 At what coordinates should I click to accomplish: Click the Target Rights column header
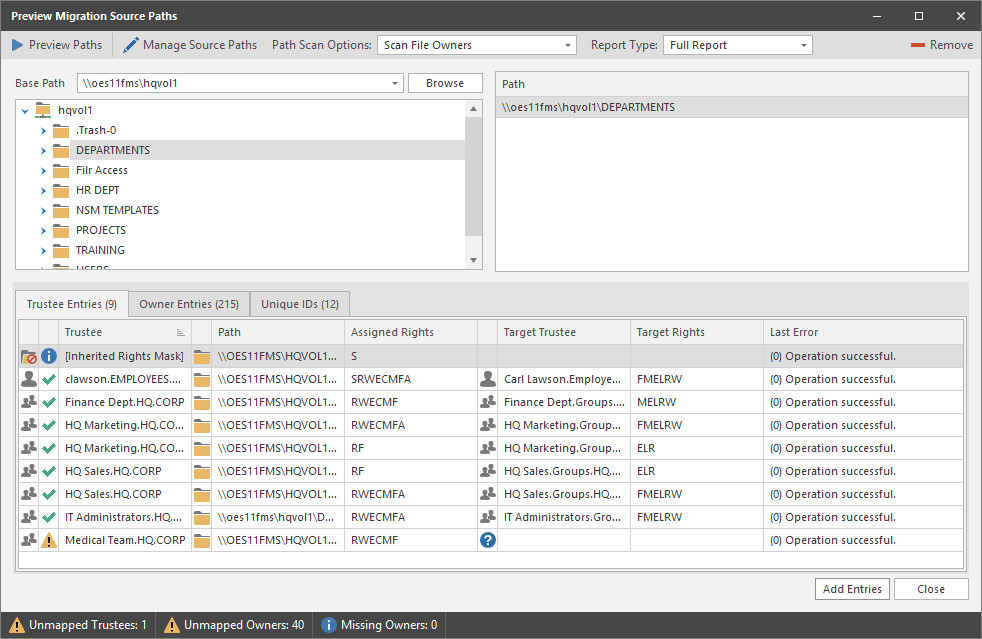coord(696,332)
